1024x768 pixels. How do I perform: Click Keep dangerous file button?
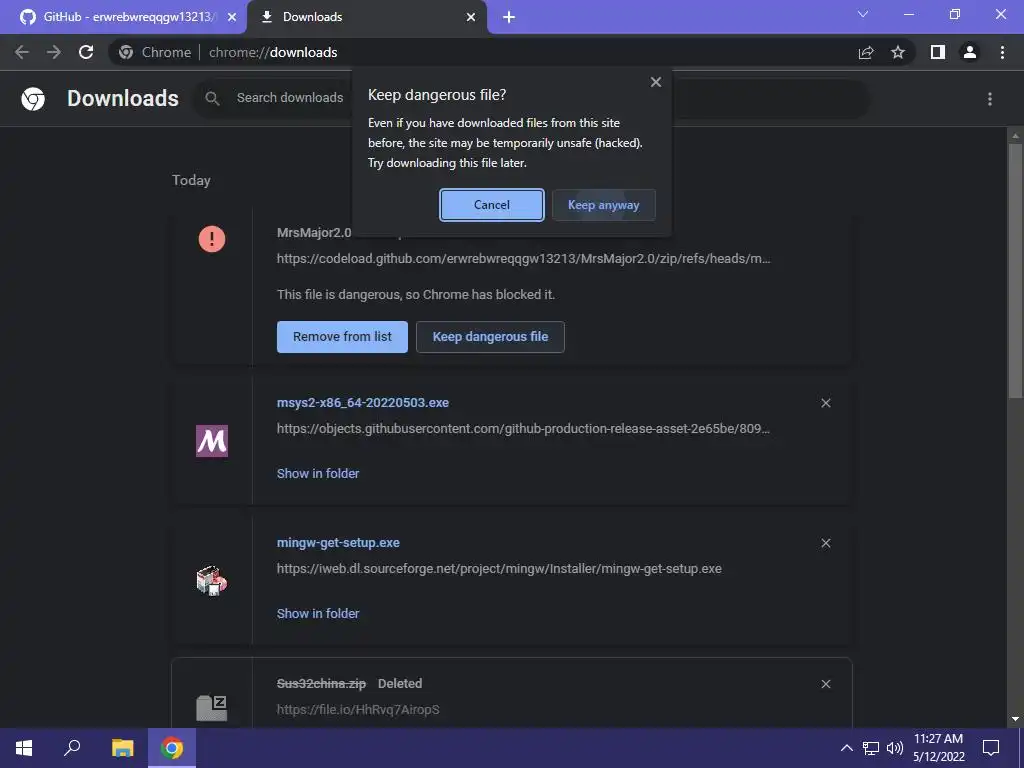pyautogui.click(x=490, y=337)
